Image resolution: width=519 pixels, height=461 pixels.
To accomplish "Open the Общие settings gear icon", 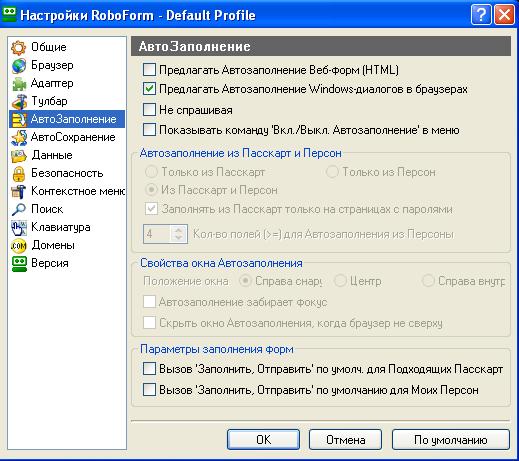I will (19, 47).
